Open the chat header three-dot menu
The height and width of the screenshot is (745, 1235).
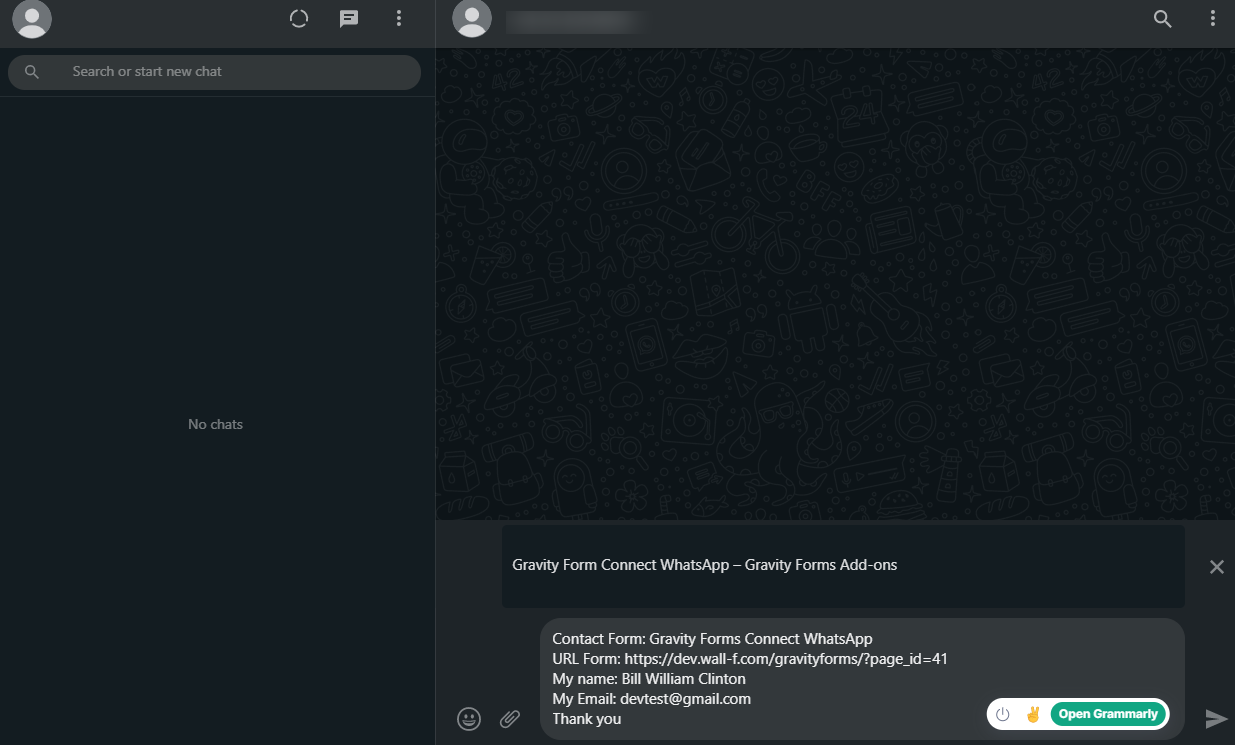[x=1213, y=19]
